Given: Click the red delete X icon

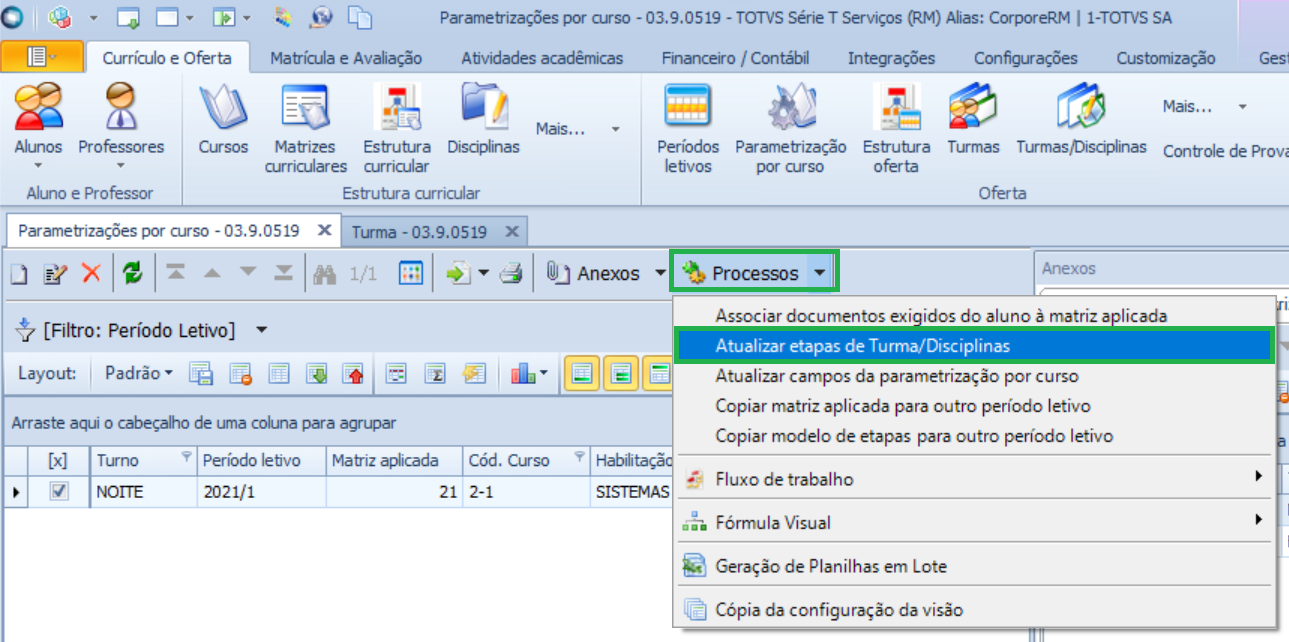Looking at the screenshot, I should (91, 273).
